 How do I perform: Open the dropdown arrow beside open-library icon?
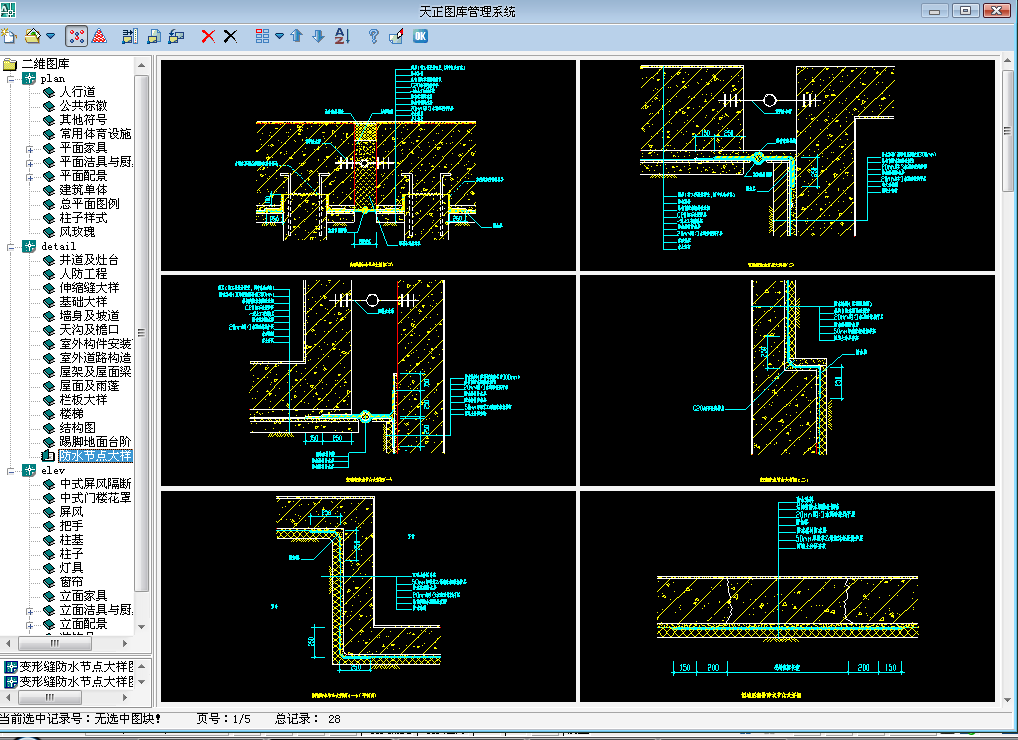(50, 36)
